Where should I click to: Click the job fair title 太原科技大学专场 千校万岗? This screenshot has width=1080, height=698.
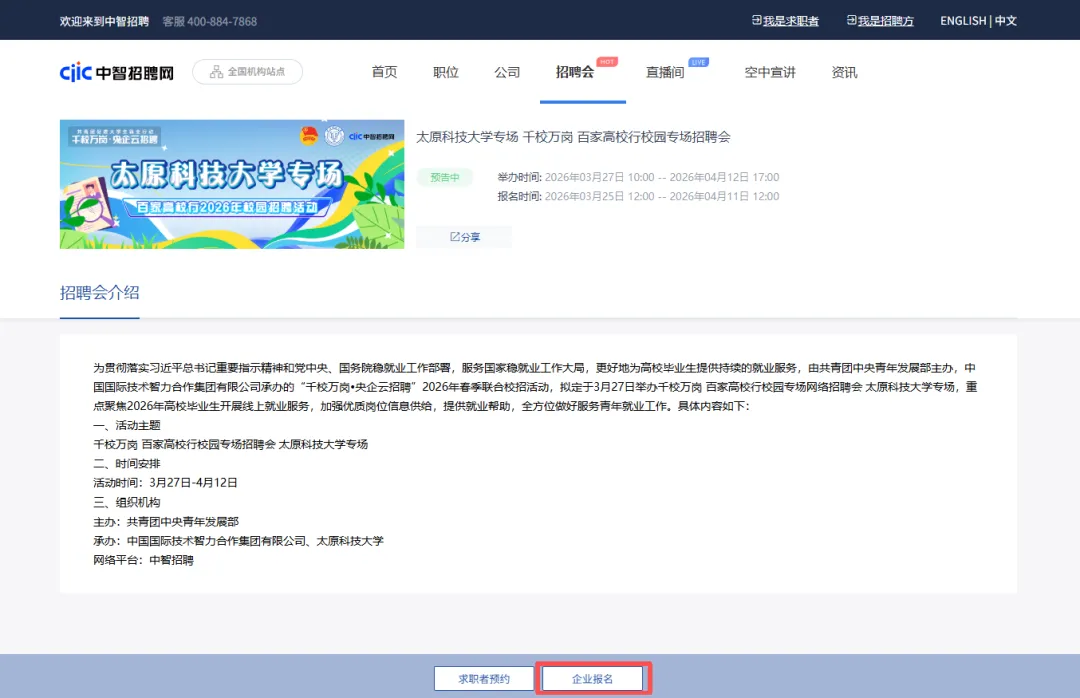[x=573, y=137]
